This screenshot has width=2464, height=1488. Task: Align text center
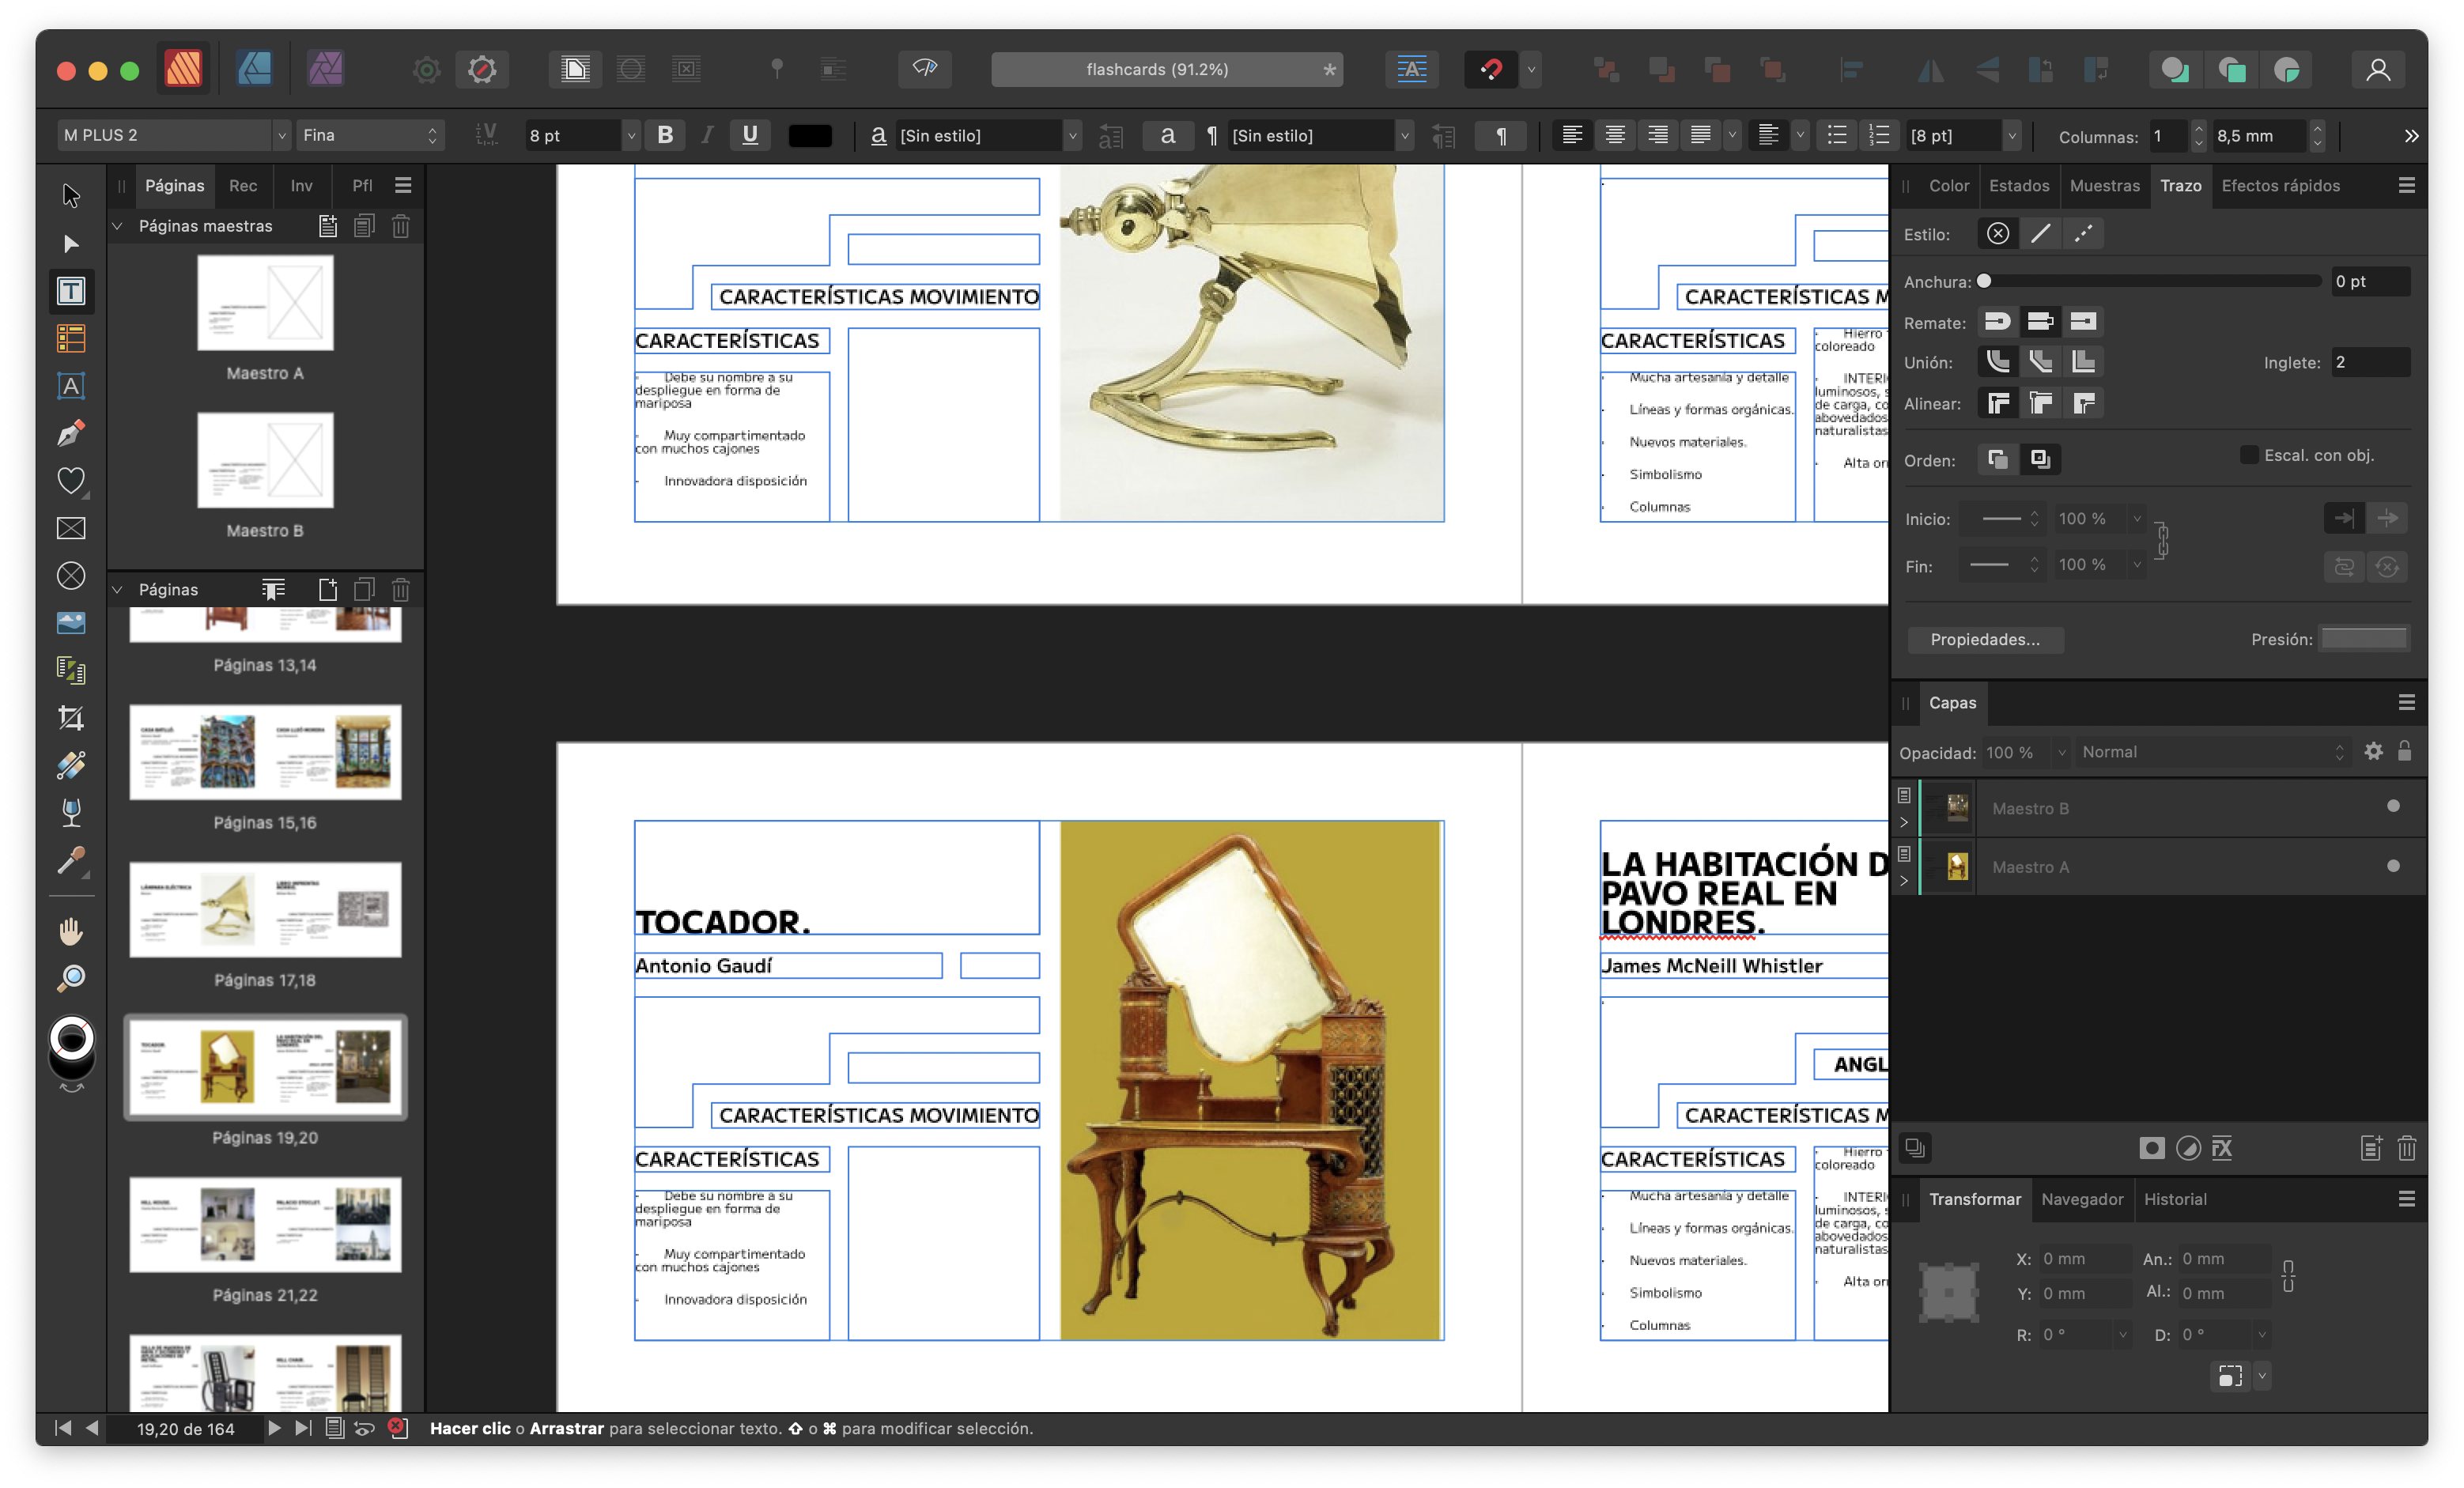pos(1615,135)
